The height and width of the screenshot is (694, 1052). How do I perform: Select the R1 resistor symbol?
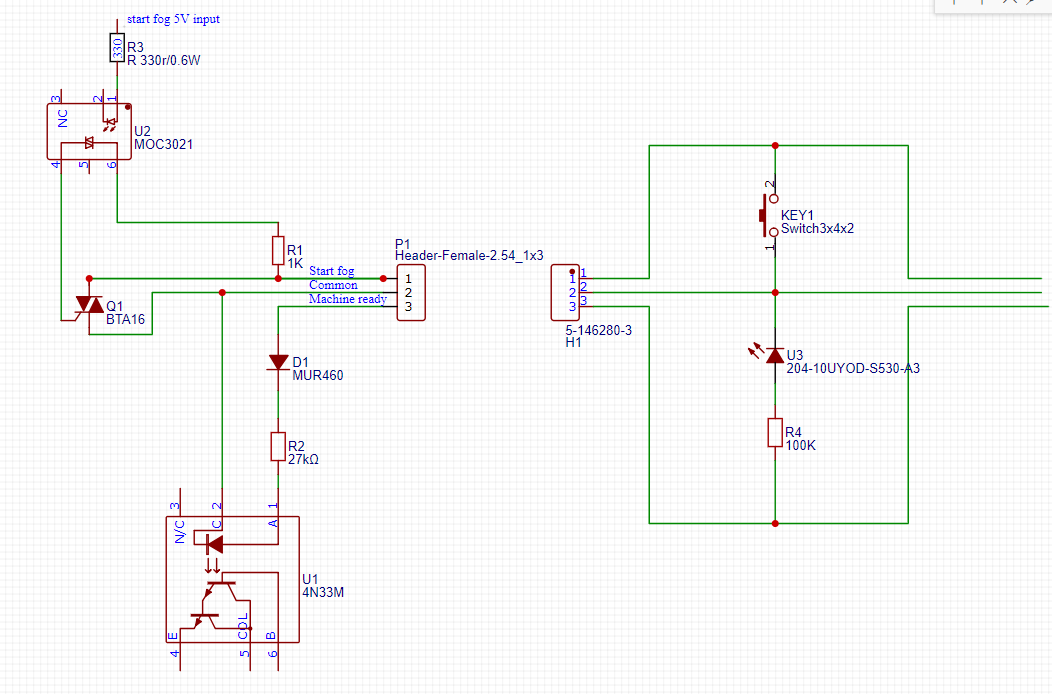pos(278,250)
